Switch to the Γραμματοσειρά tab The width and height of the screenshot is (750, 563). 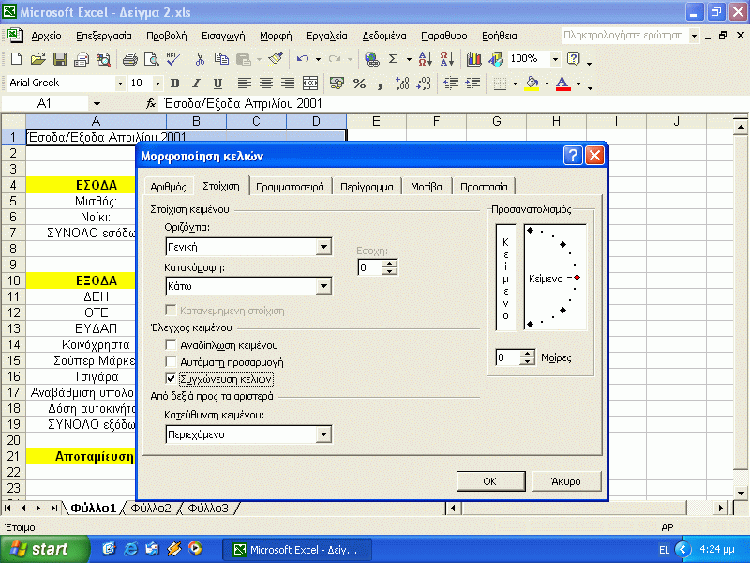(x=290, y=187)
